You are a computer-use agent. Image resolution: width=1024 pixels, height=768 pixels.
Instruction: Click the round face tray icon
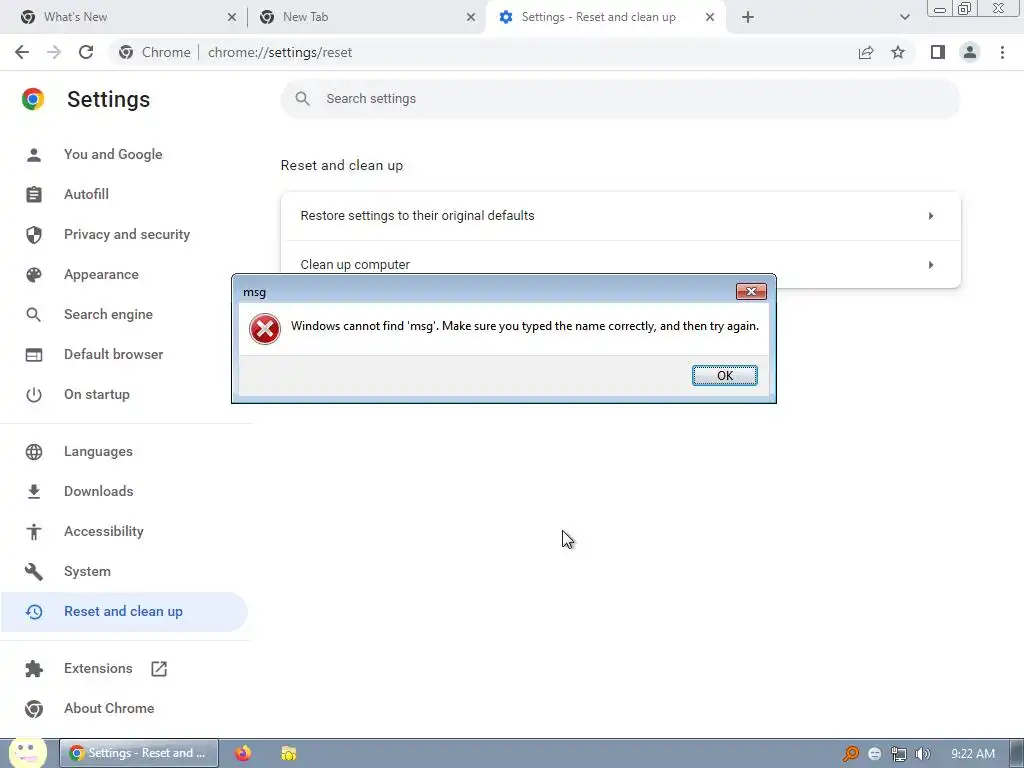[874, 754]
